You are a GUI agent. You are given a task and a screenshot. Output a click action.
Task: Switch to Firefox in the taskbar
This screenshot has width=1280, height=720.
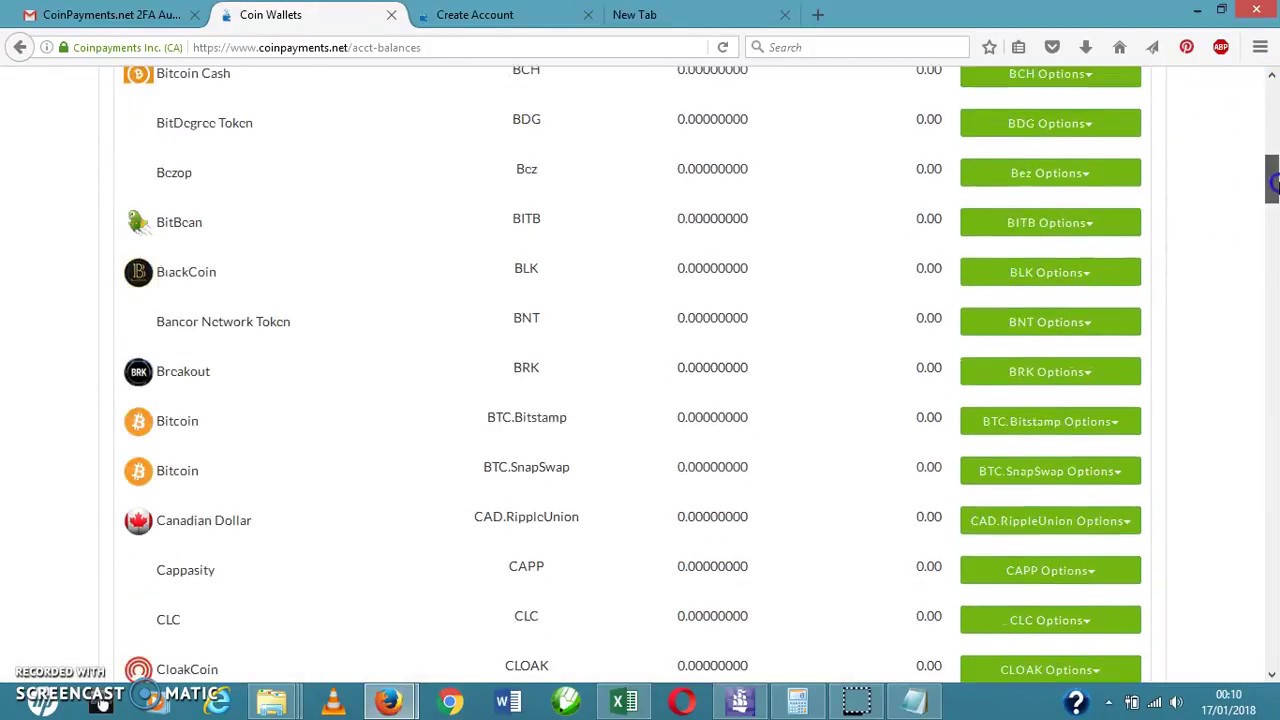[x=389, y=702]
